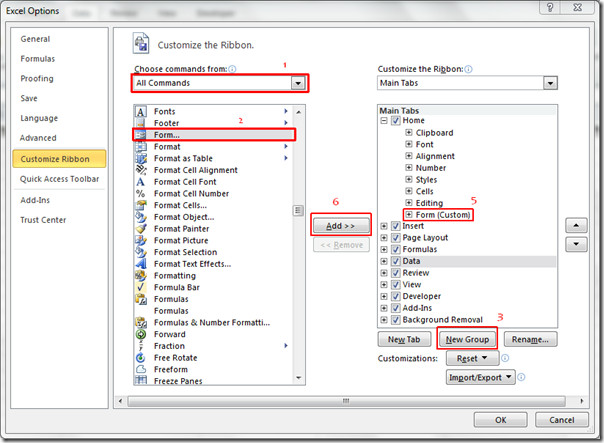Click the Format Selection icon
This screenshot has width=604, height=443.
click(x=141, y=252)
